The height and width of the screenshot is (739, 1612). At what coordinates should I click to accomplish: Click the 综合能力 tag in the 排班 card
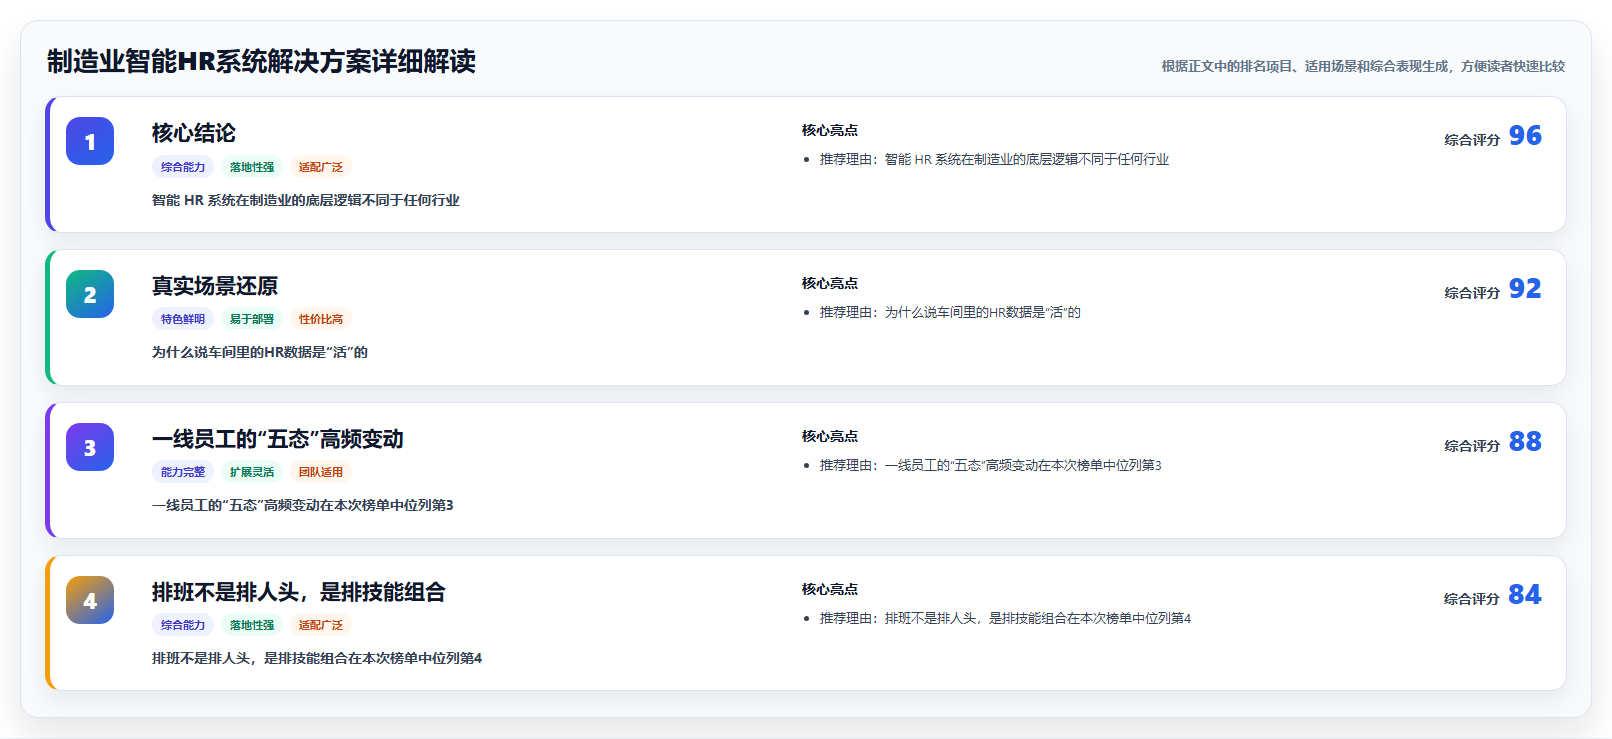click(x=183, y=625)
